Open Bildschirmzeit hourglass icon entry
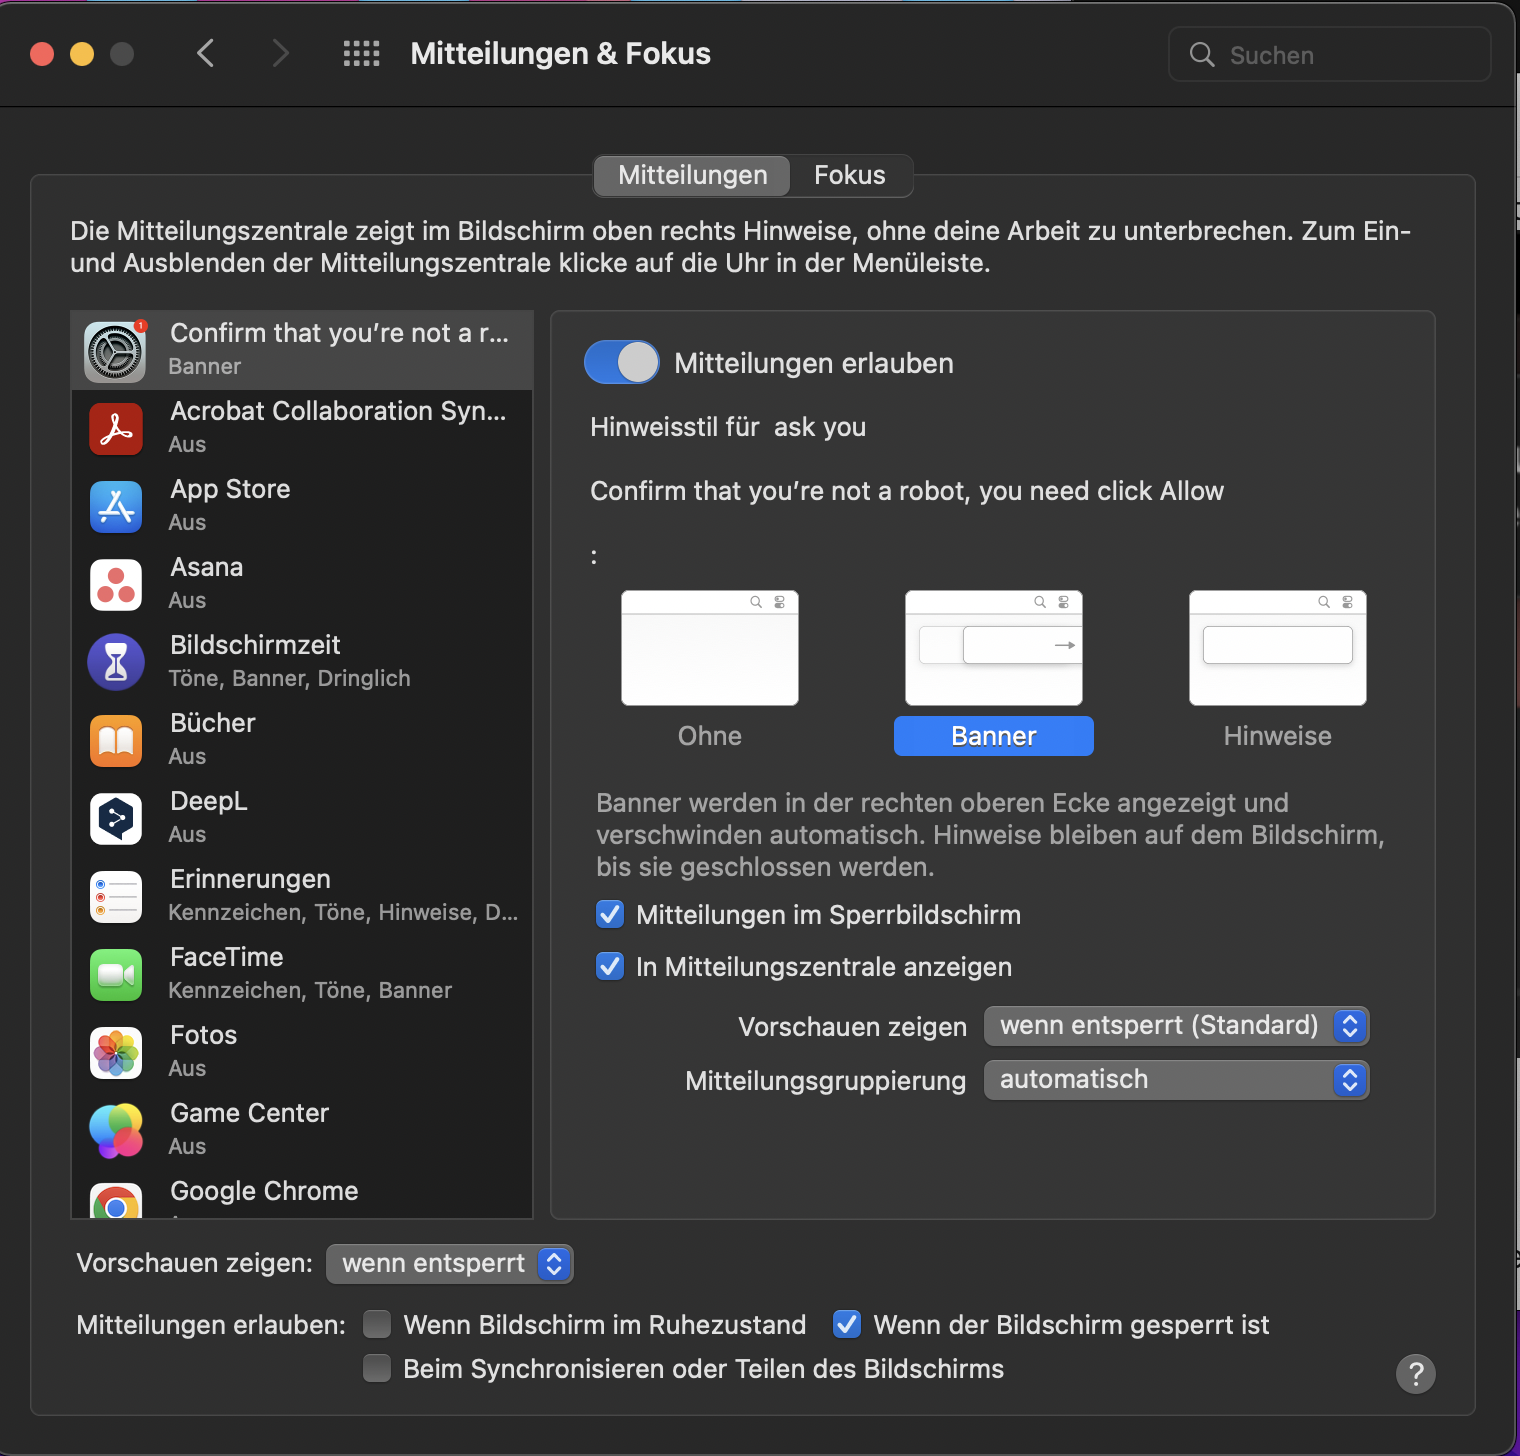 116,662
